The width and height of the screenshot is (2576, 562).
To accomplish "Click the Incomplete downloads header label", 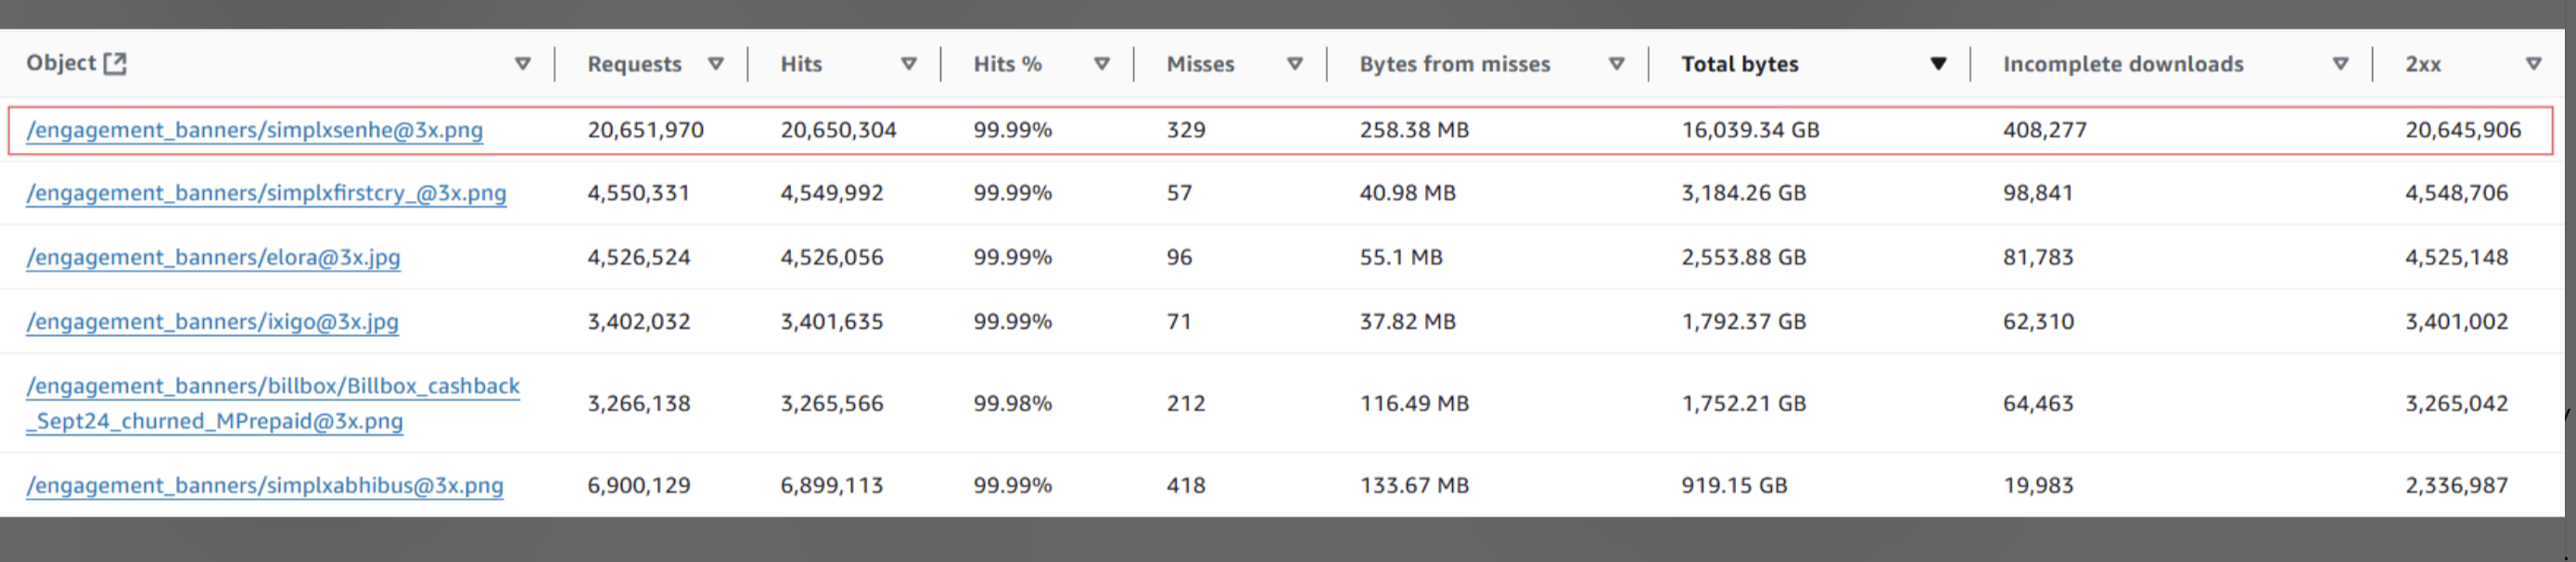I will [2123, 64].
